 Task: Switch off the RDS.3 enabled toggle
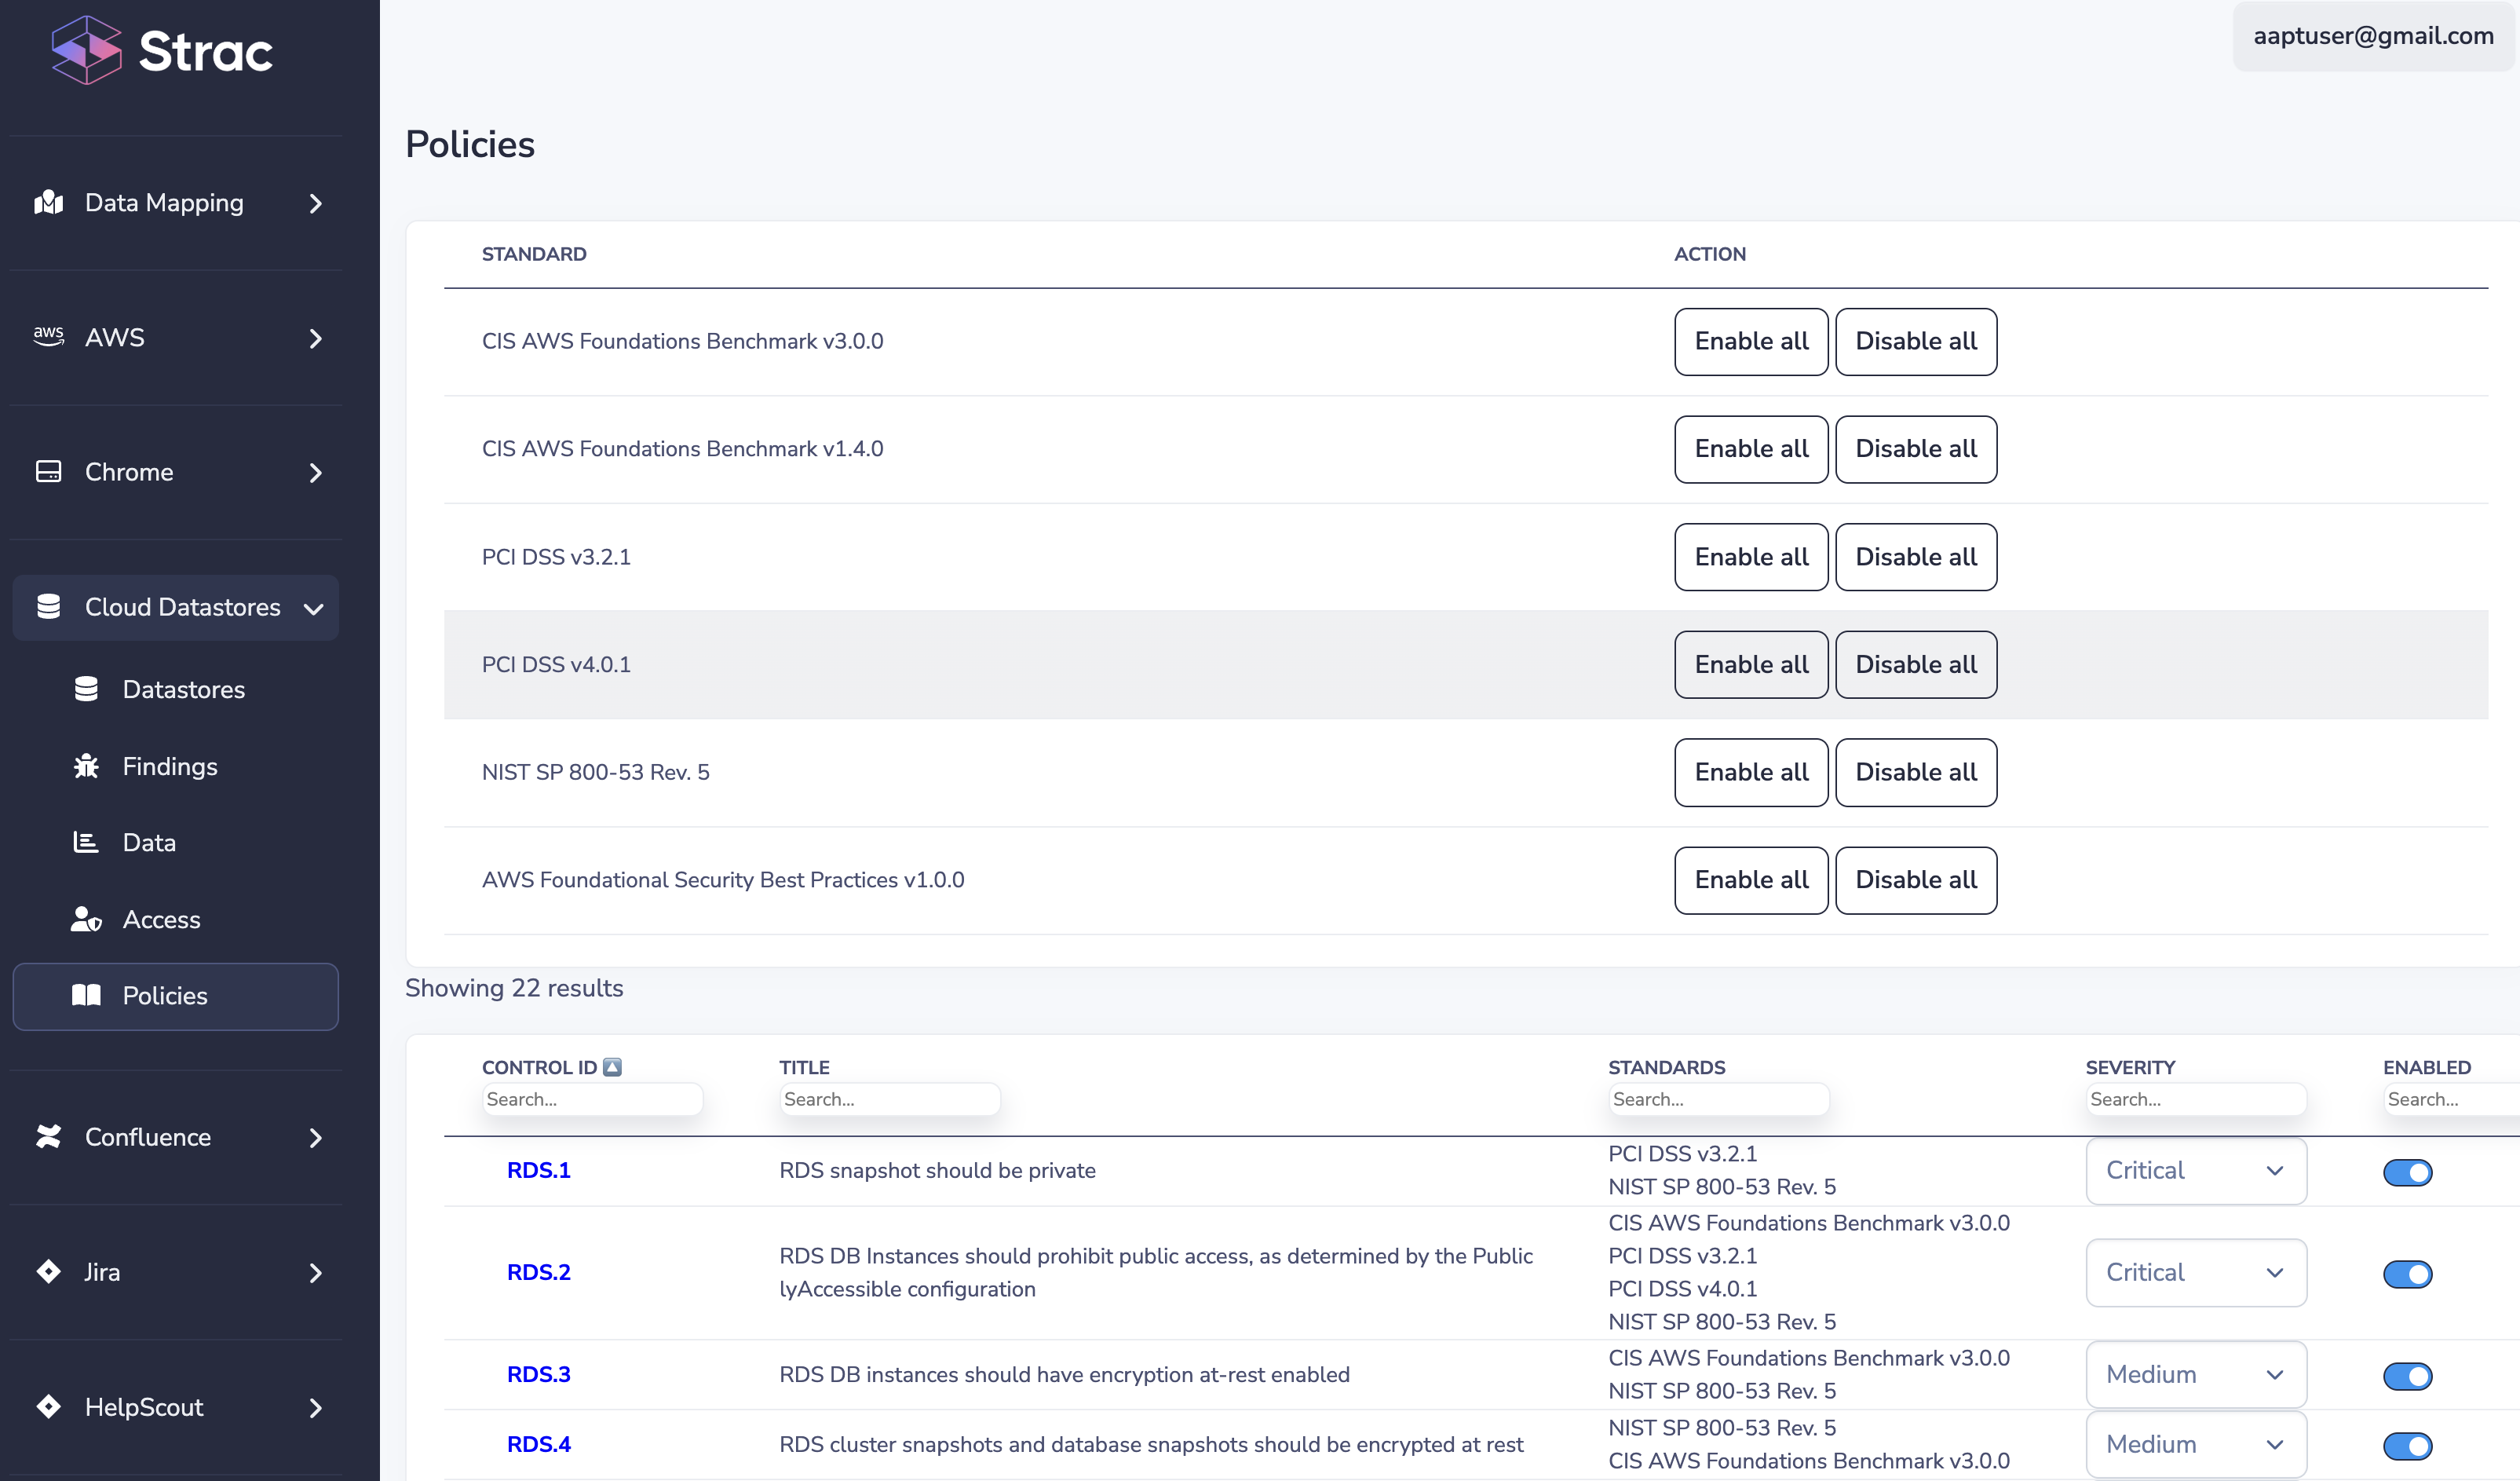pyautogui.click(x=2407, y=1376)
